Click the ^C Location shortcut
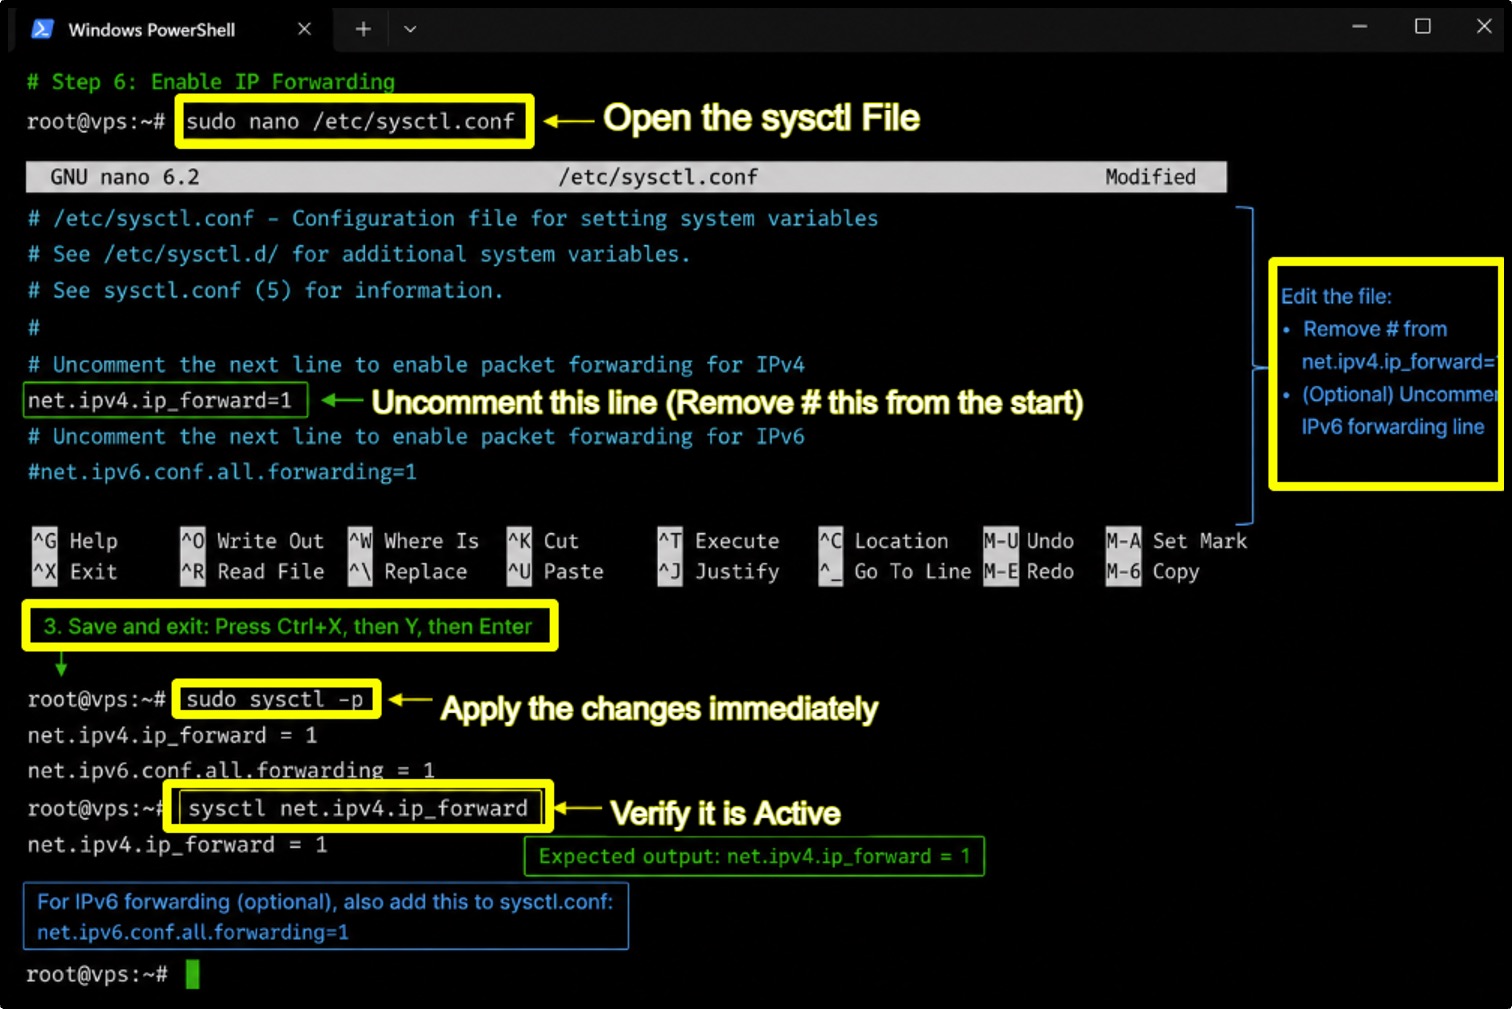The width and height of the screenshot is (1512, 1010). [884, 541]
